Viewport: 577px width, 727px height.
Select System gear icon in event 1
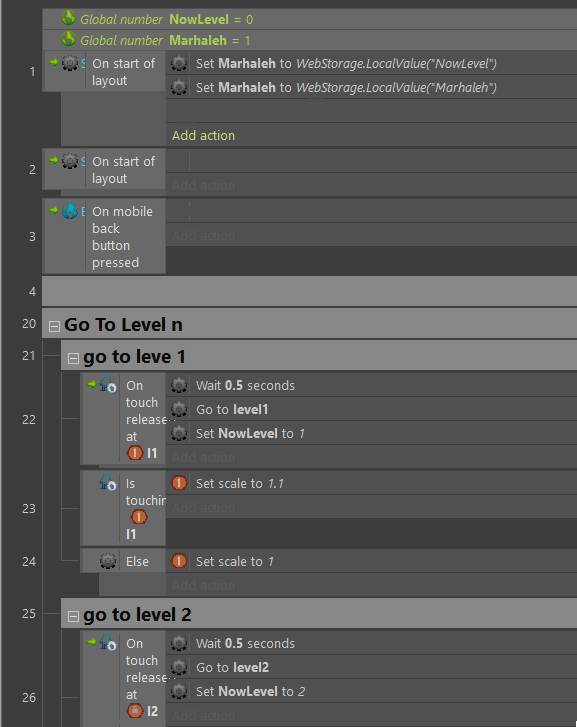click(x=70, y=63)
